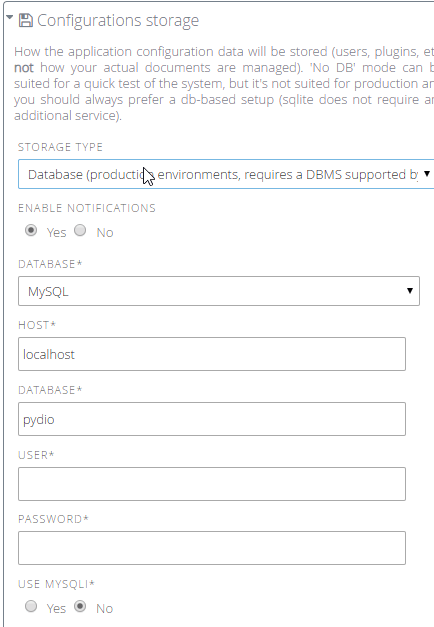Click the PASSWORD* field label
This screenshot has height=627, width=434.
[53, 519]
